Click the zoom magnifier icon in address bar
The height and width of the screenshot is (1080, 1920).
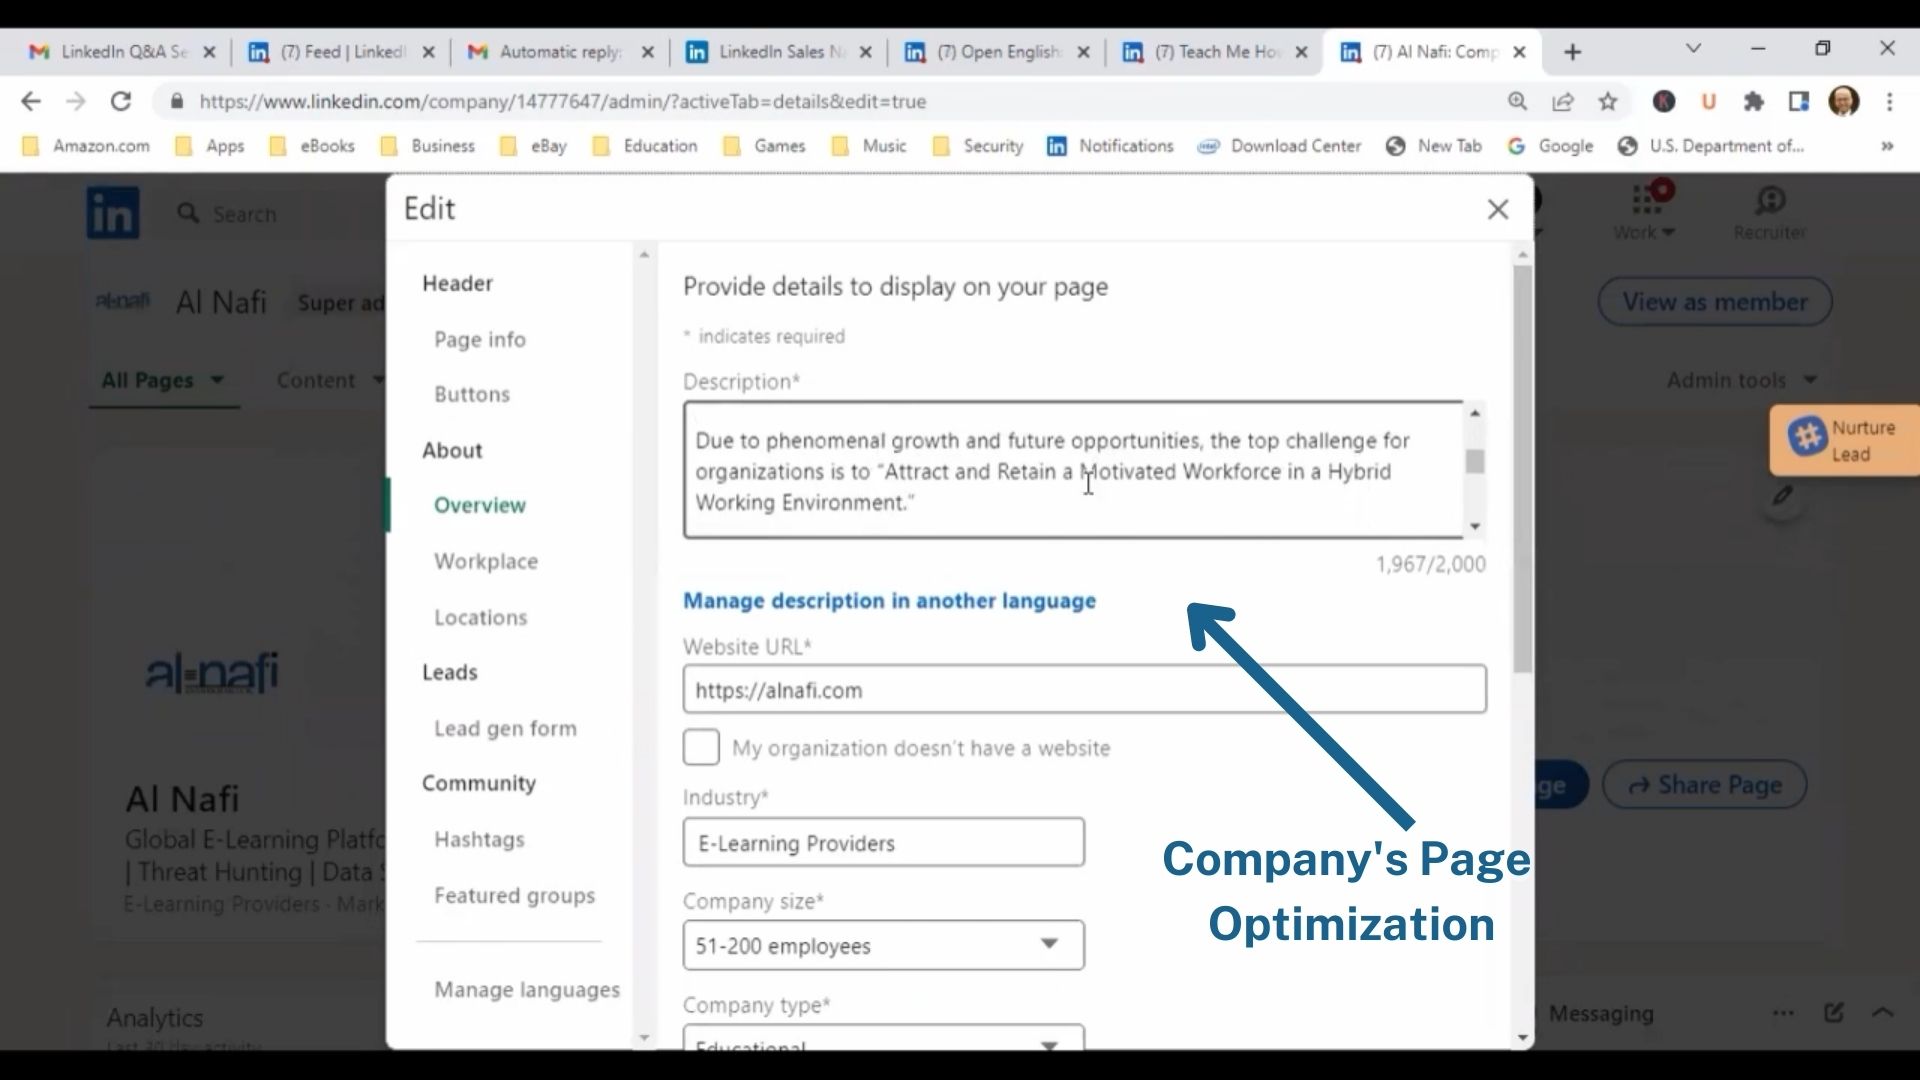point(1517,101)
